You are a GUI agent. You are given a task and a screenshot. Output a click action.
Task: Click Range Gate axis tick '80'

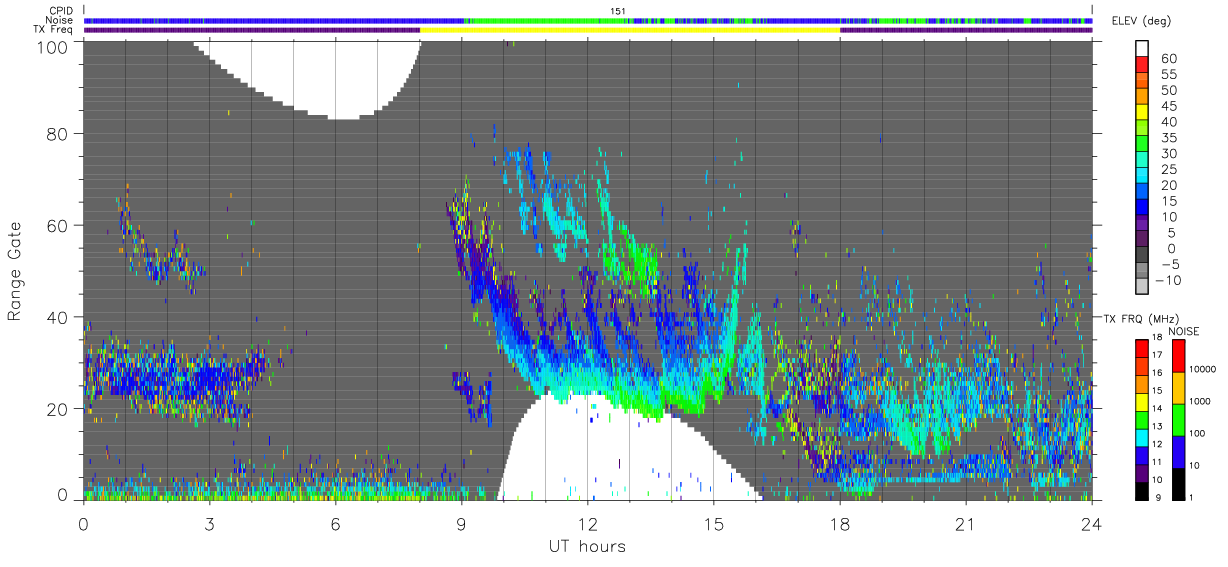pos(59,134)
